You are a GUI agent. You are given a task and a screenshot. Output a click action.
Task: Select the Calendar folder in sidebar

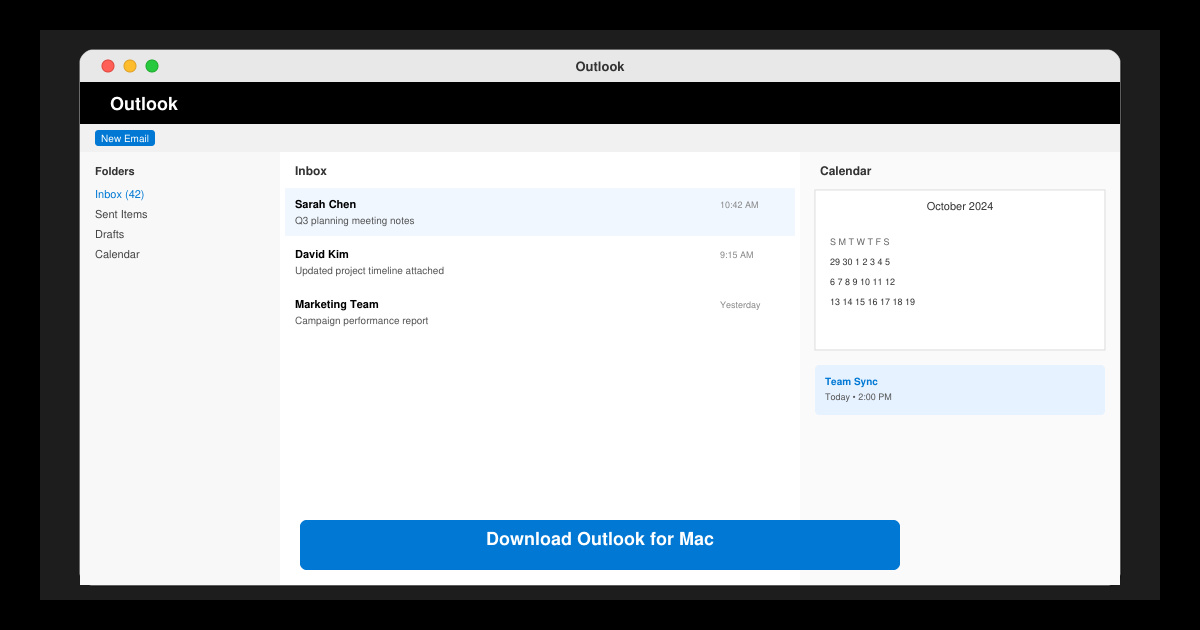117,254
